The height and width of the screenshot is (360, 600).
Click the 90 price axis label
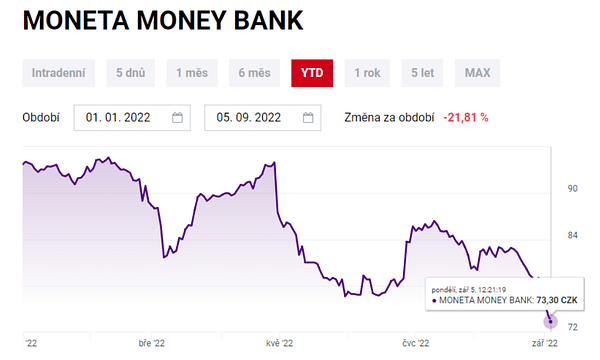pyautogui.click(x=572, y=189)
